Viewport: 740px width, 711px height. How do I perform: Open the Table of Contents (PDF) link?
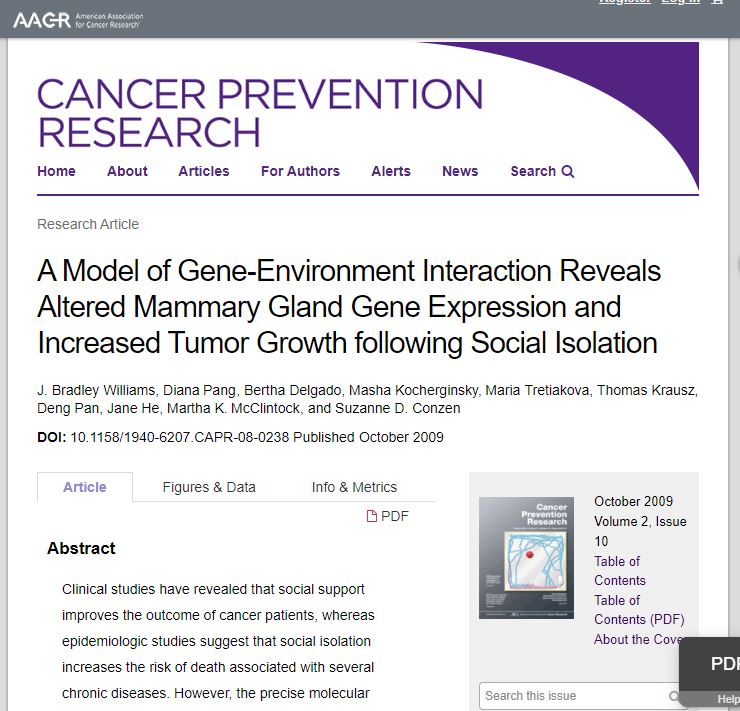coord(639,610)
